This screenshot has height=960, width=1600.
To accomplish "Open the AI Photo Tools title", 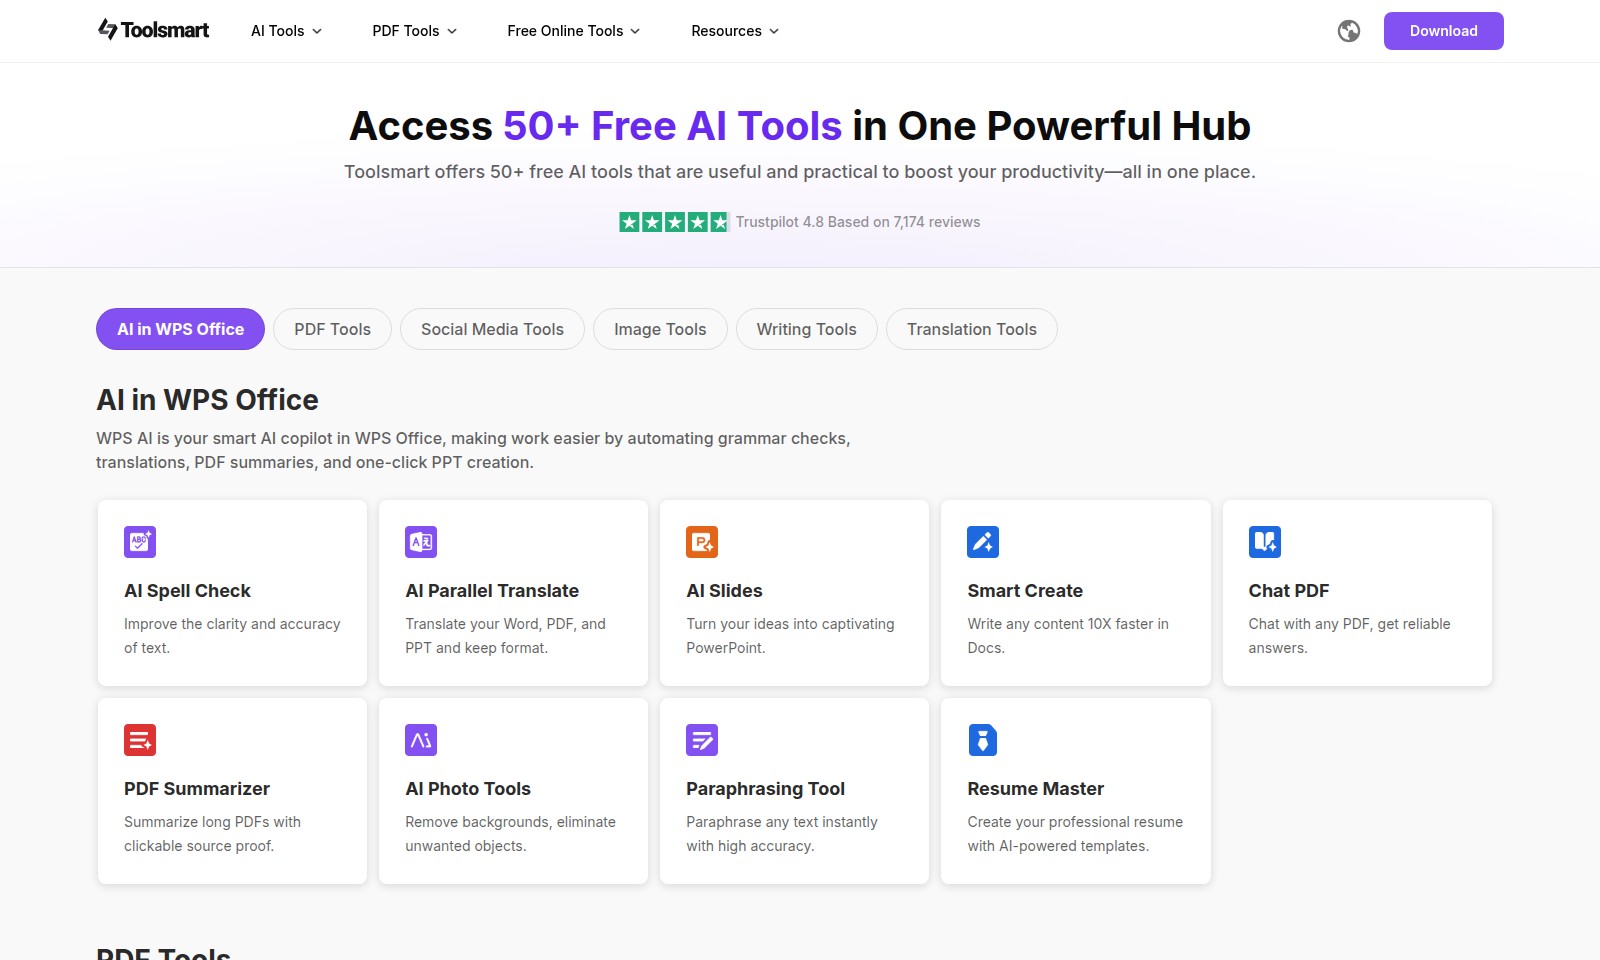I will (468, 789).
